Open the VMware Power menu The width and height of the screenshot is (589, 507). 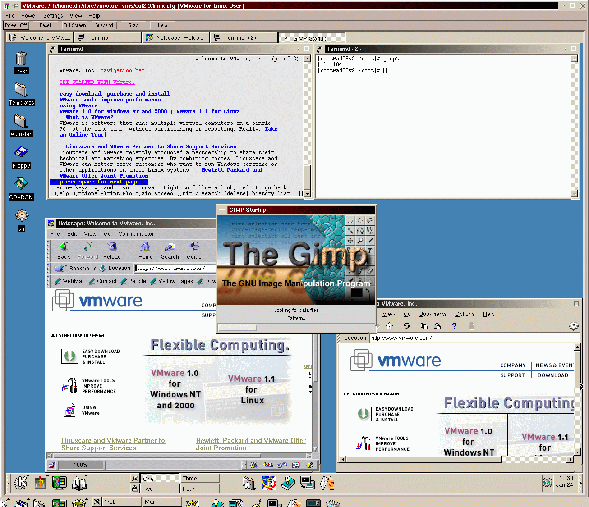(28, 16)
